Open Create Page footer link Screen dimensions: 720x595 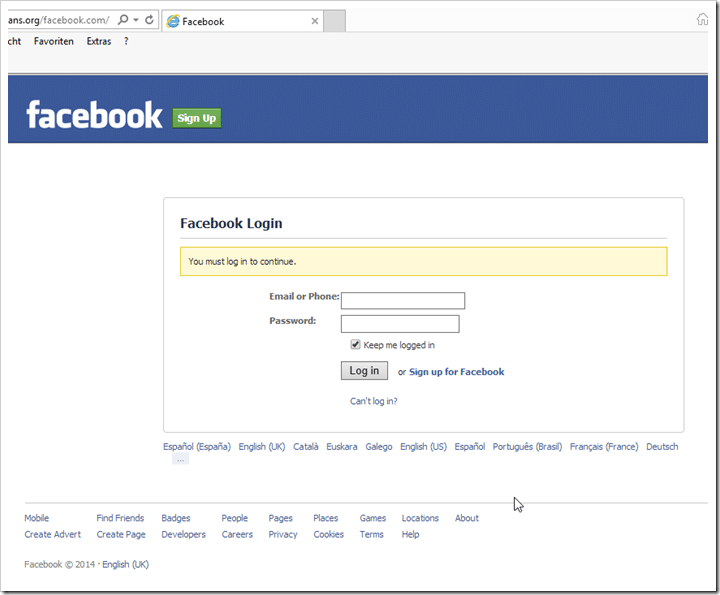[121, 534]
